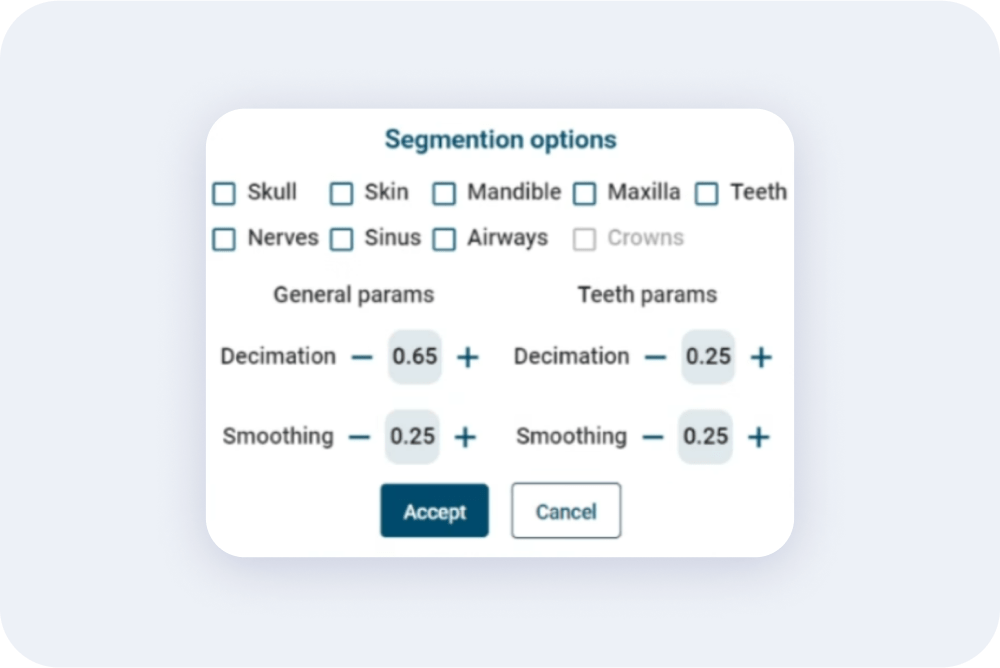Increase Teeth params Decimation with plus icon
Image resolution: width=1000 pixels, height=668 pixels.
coord(761,357)
